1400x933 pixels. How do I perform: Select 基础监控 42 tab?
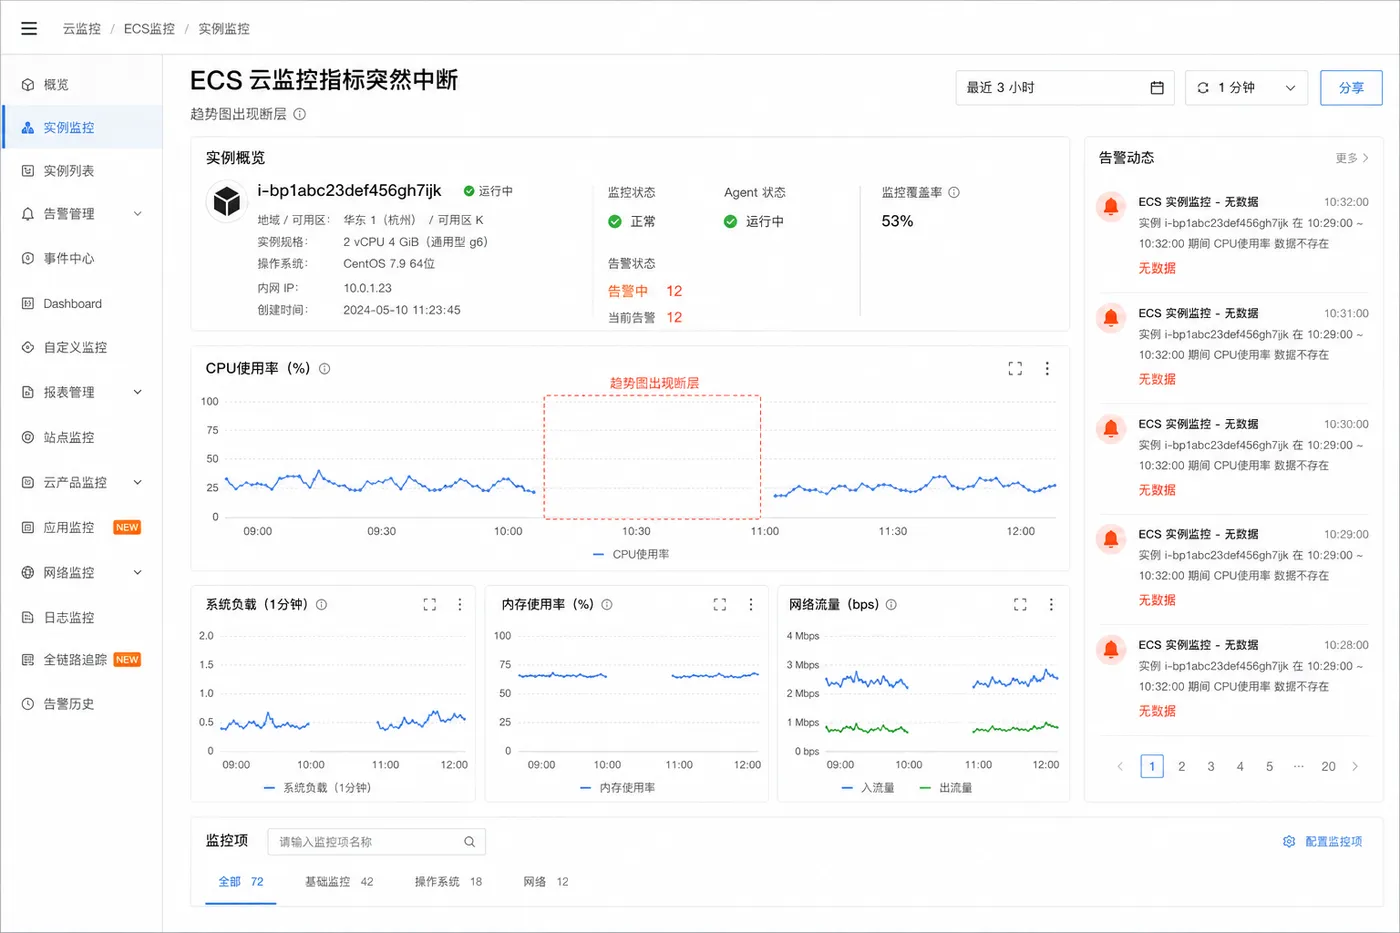tap(339, 882)
